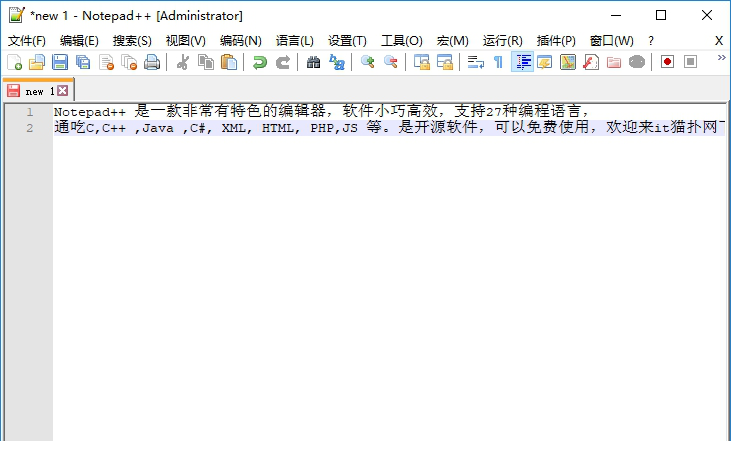Viewport: 731px width, 458px height.
Task: Paste clipboard with toolbar icon
Action: [x=228, y=62]
